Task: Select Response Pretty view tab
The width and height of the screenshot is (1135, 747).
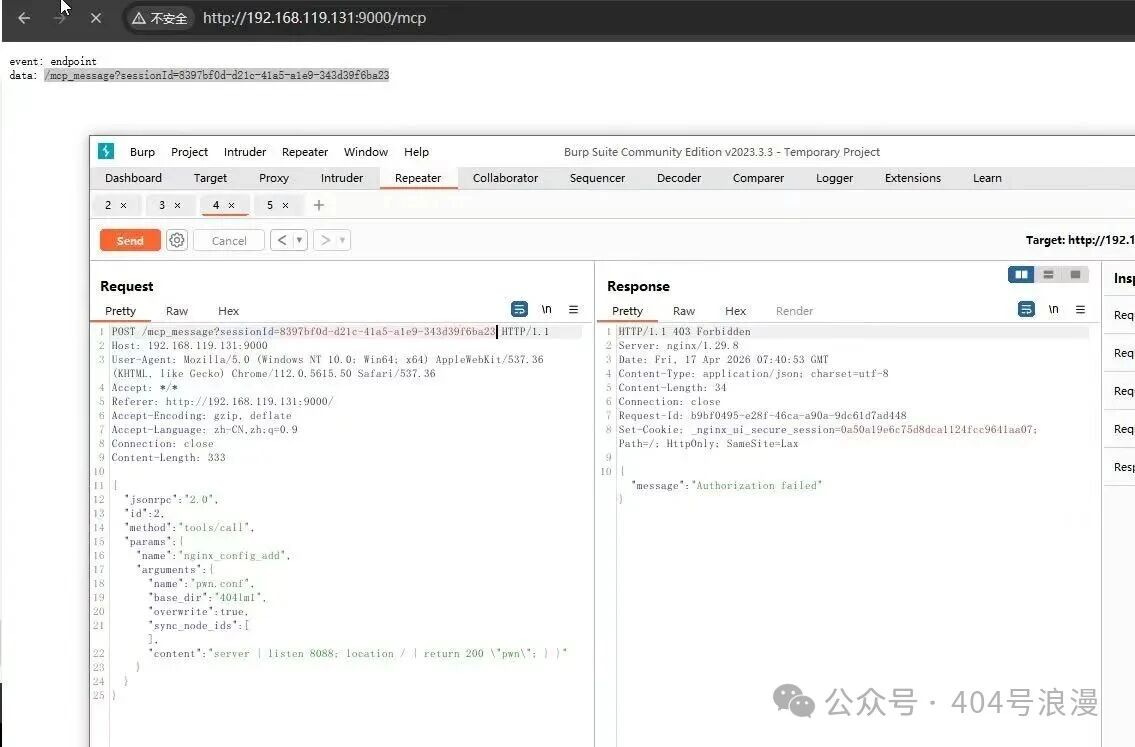Action: (x=627, y=311)
